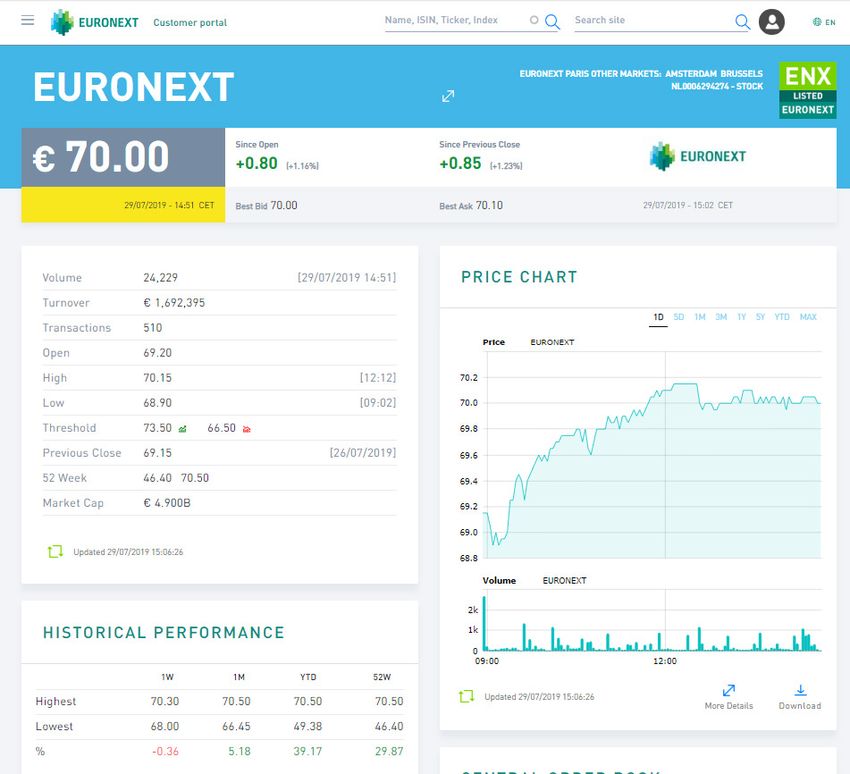Refresh the price chart panel
Image resolution: width=850 pixels, height=774 pixels.
tap(466, 696)
